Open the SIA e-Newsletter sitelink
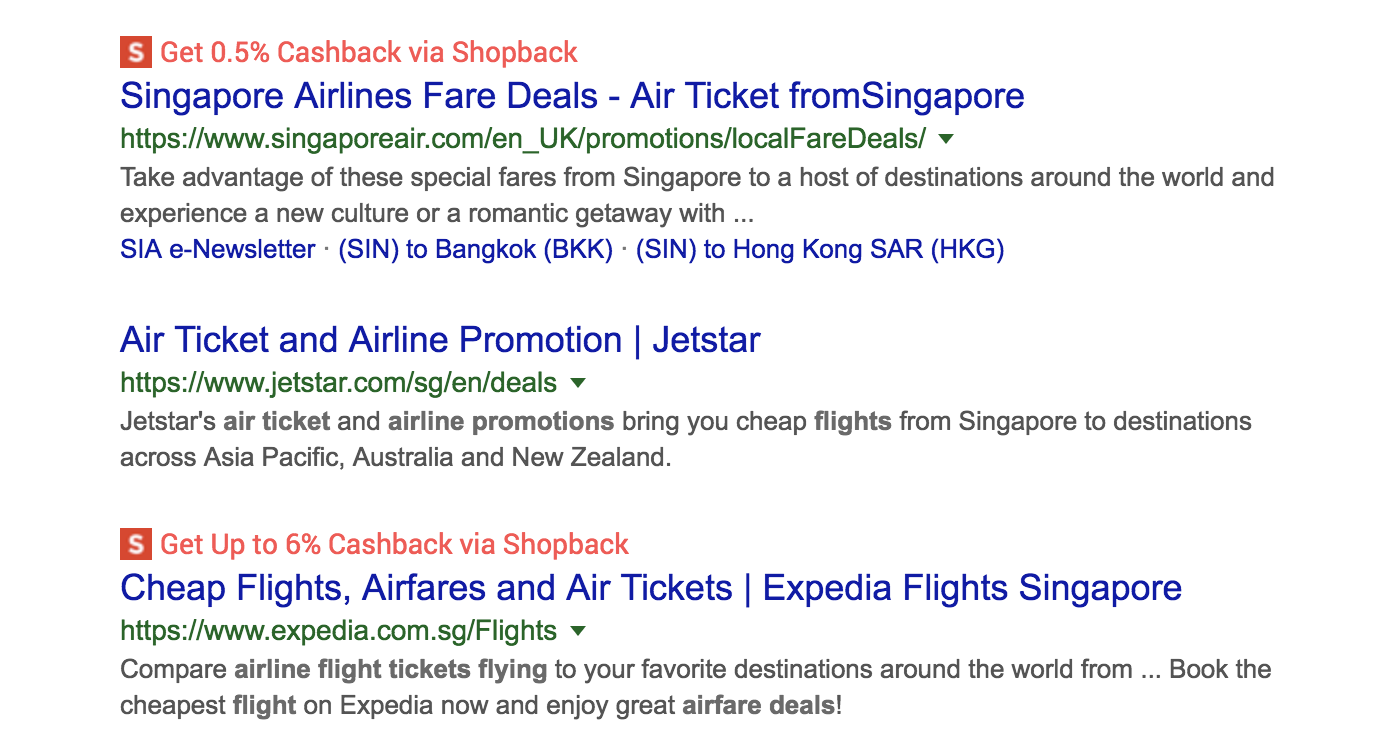The image size is (1380, 748). coord(218,249)
